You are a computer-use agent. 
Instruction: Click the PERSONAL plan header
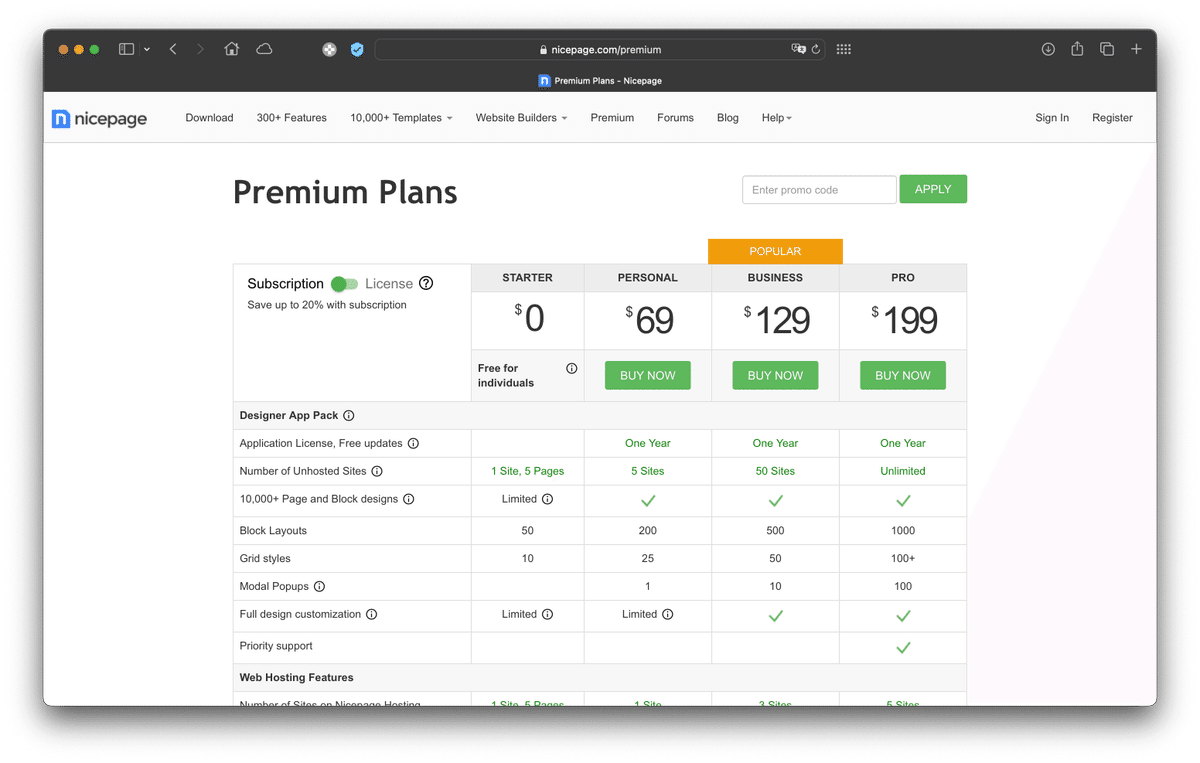coord(648,278)
